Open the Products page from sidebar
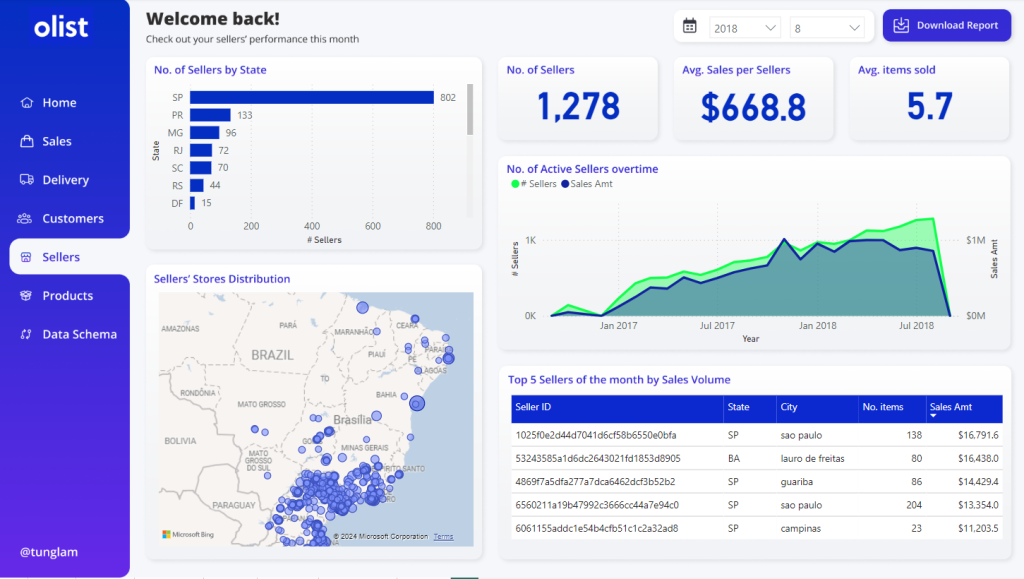 pos(67,296)
